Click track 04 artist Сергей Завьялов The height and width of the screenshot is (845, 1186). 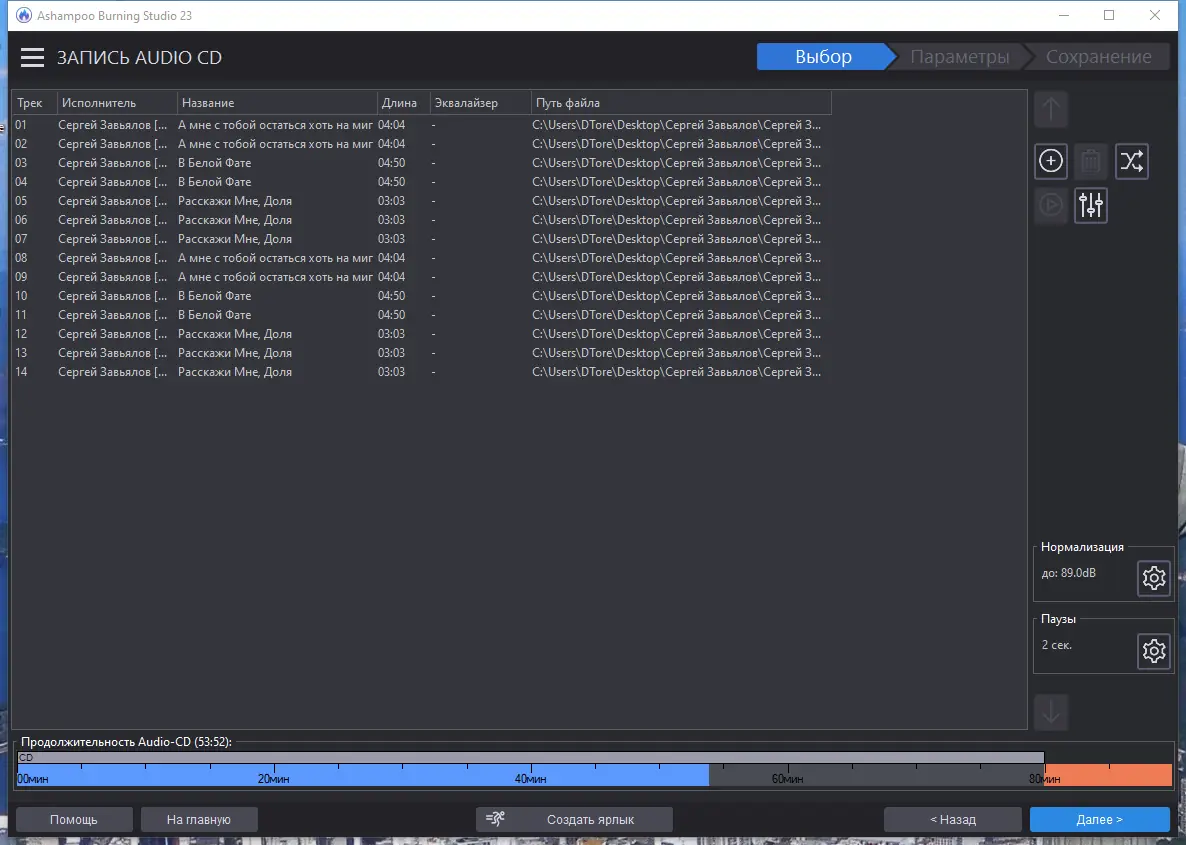(113, 182)
